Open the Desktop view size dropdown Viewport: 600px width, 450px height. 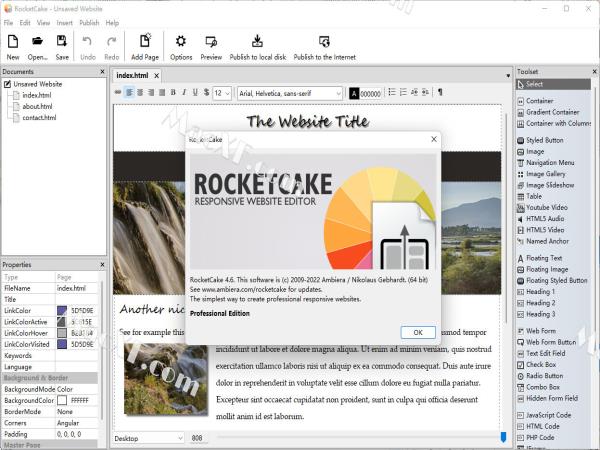click(x=149, y=438)
